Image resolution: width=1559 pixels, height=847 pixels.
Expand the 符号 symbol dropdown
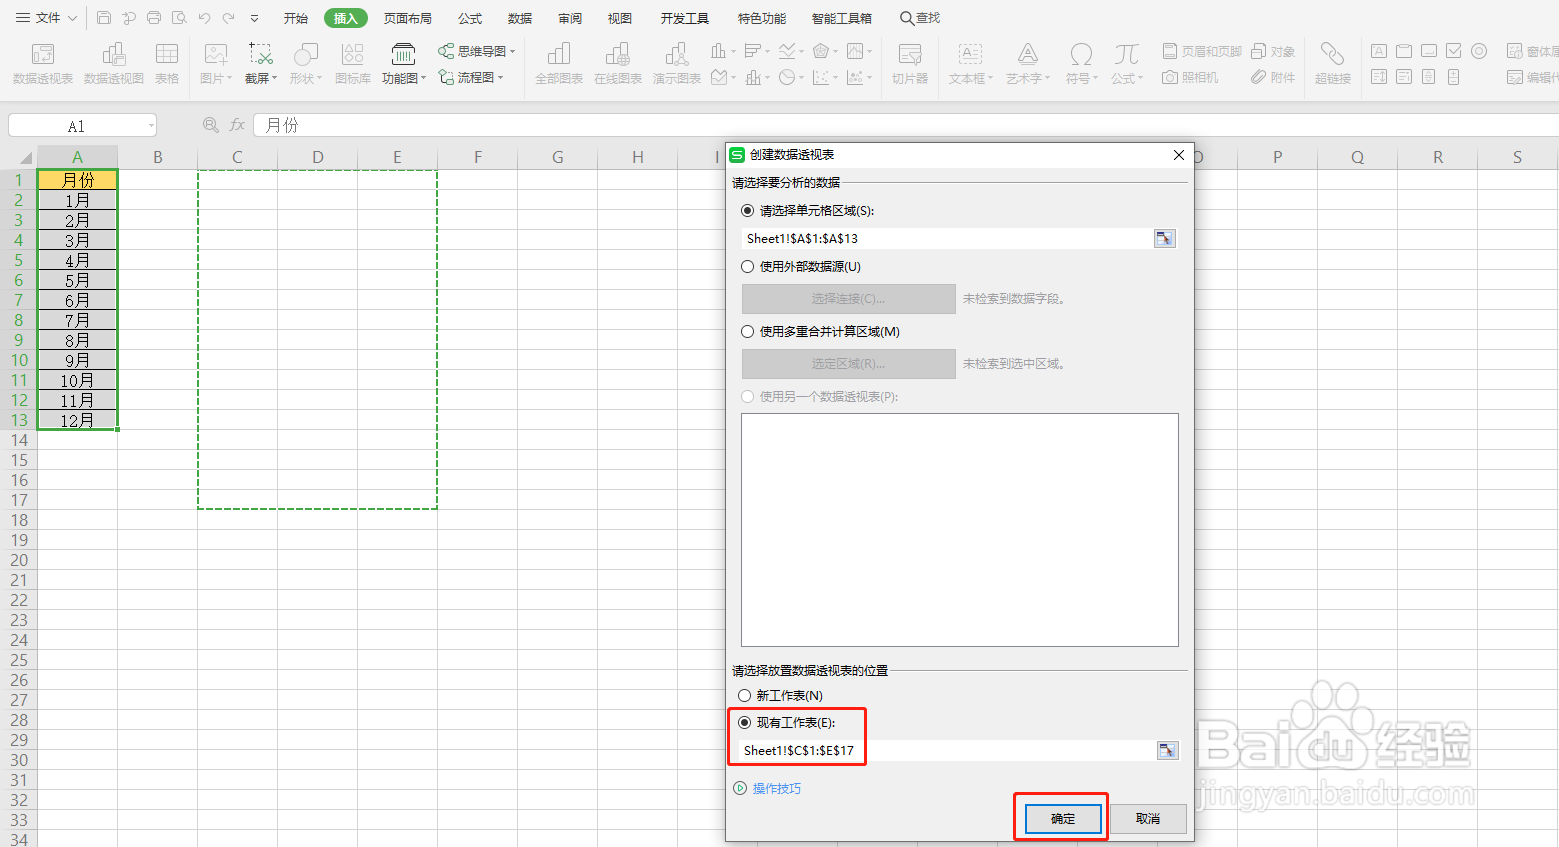(1096, 78)
